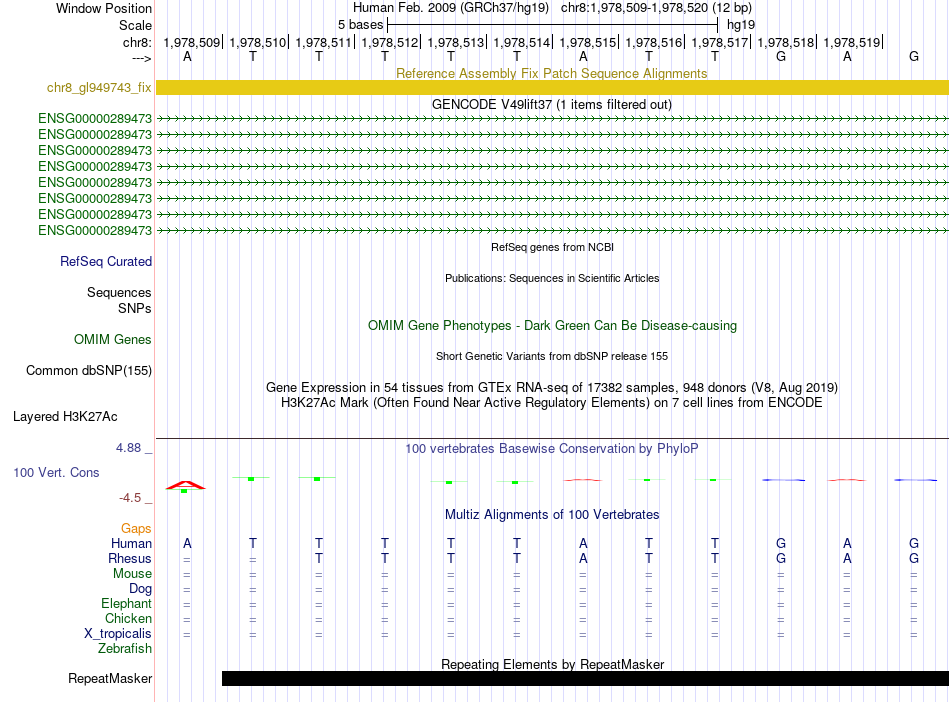
Task: Select the chr8: ruler label
Action: pos(137,42)
